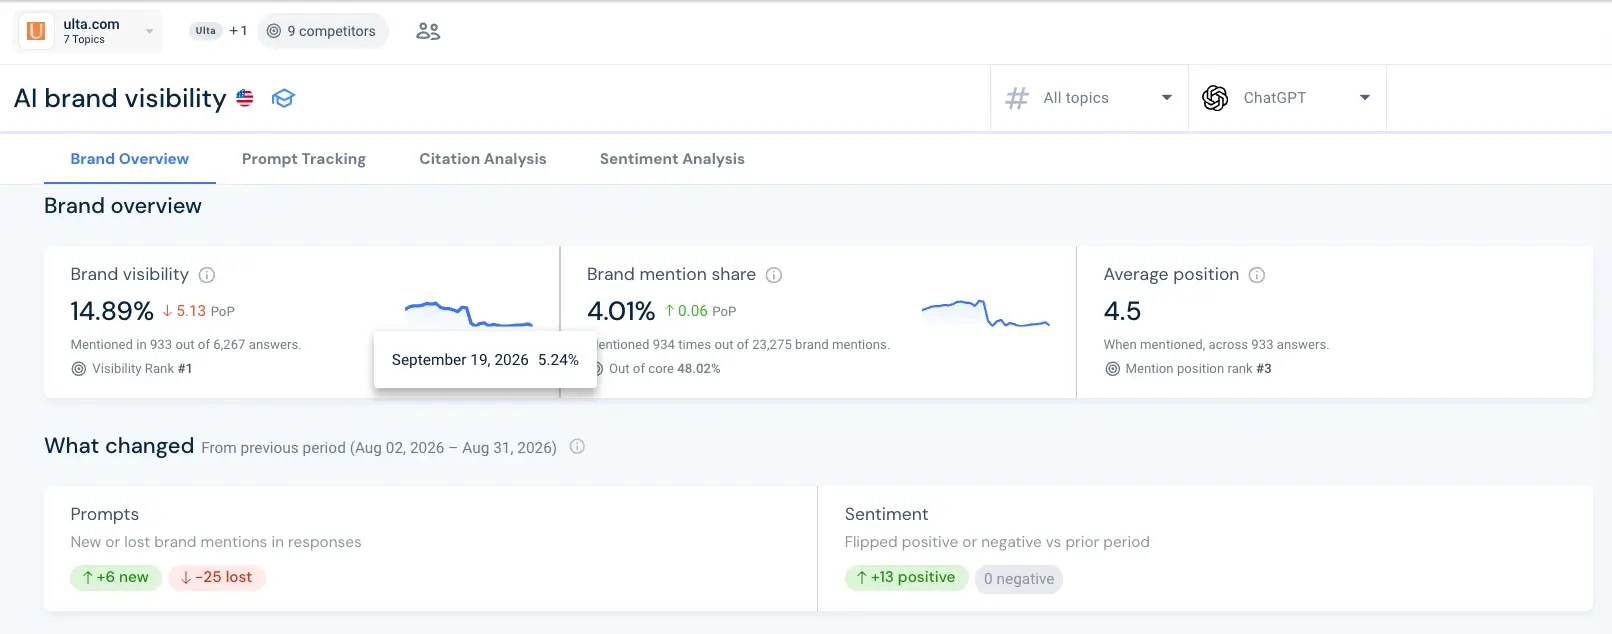Click the Brand mention share sparkline chart
Viewport: 1612px width, 634px height.
coord(986,314)
